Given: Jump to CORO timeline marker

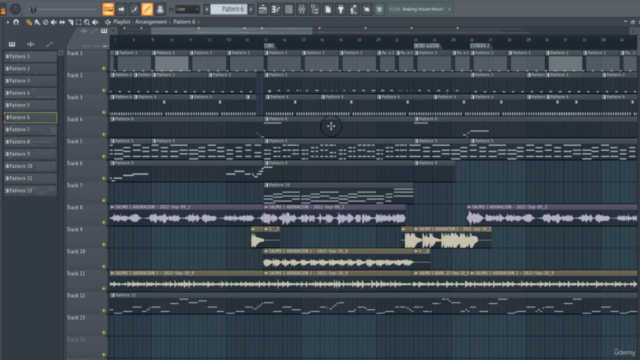Looking at the screenshot, I should point(269,46).
